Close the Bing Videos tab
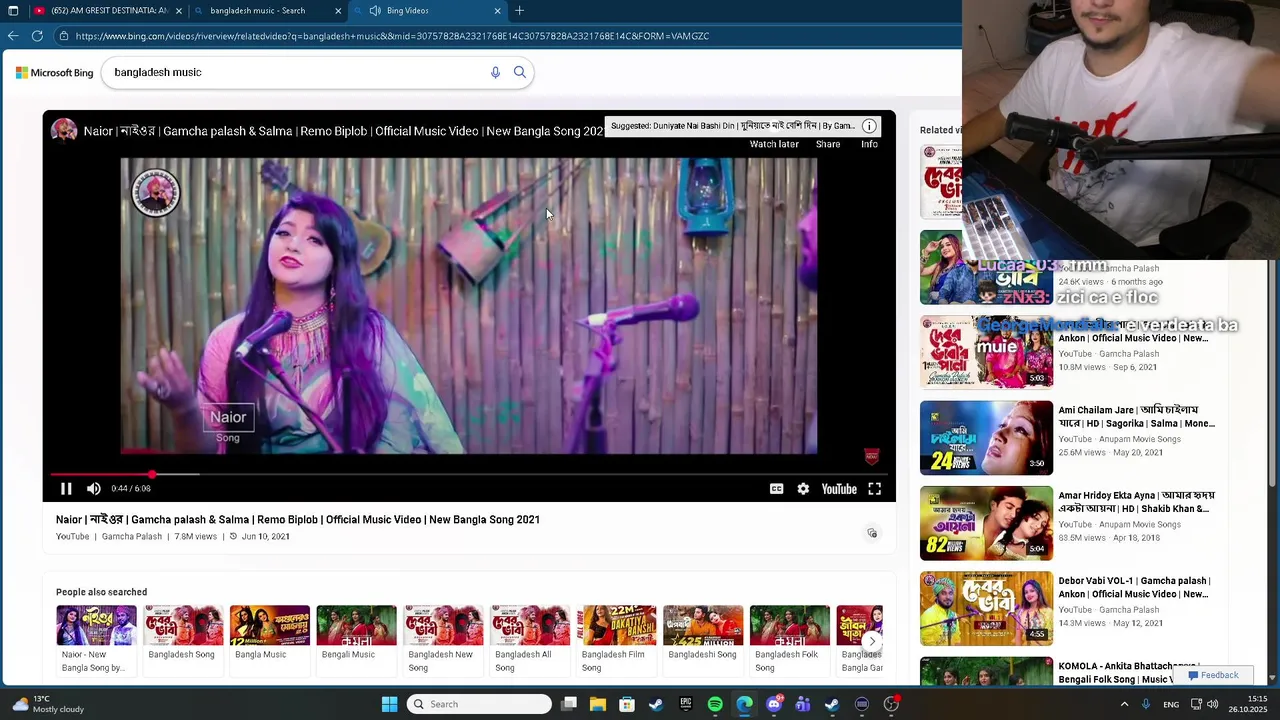The image size is (1280, 720). [497, 10]
